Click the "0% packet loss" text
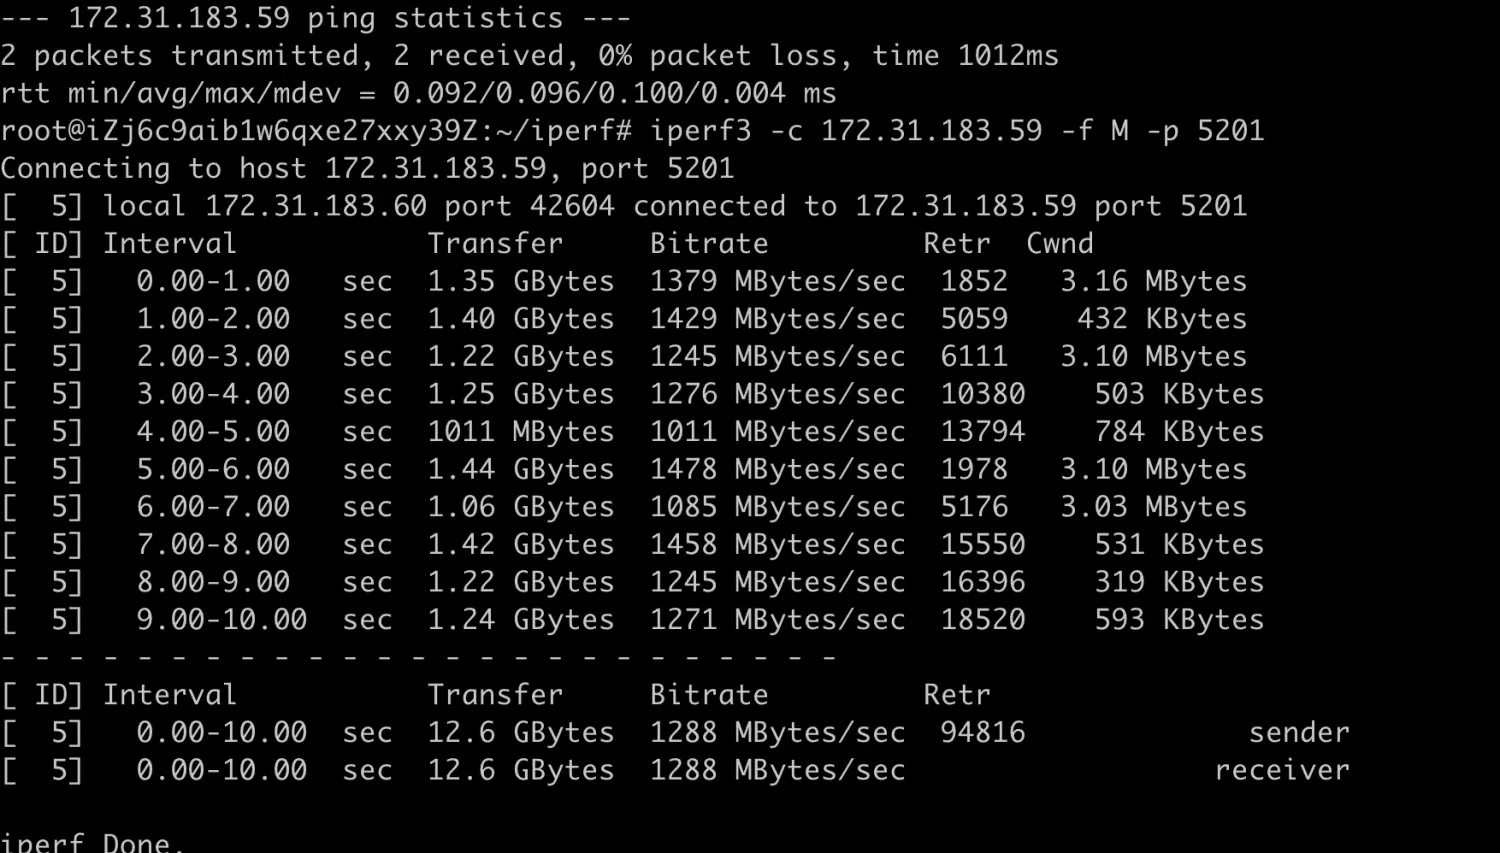 [724, 56]
